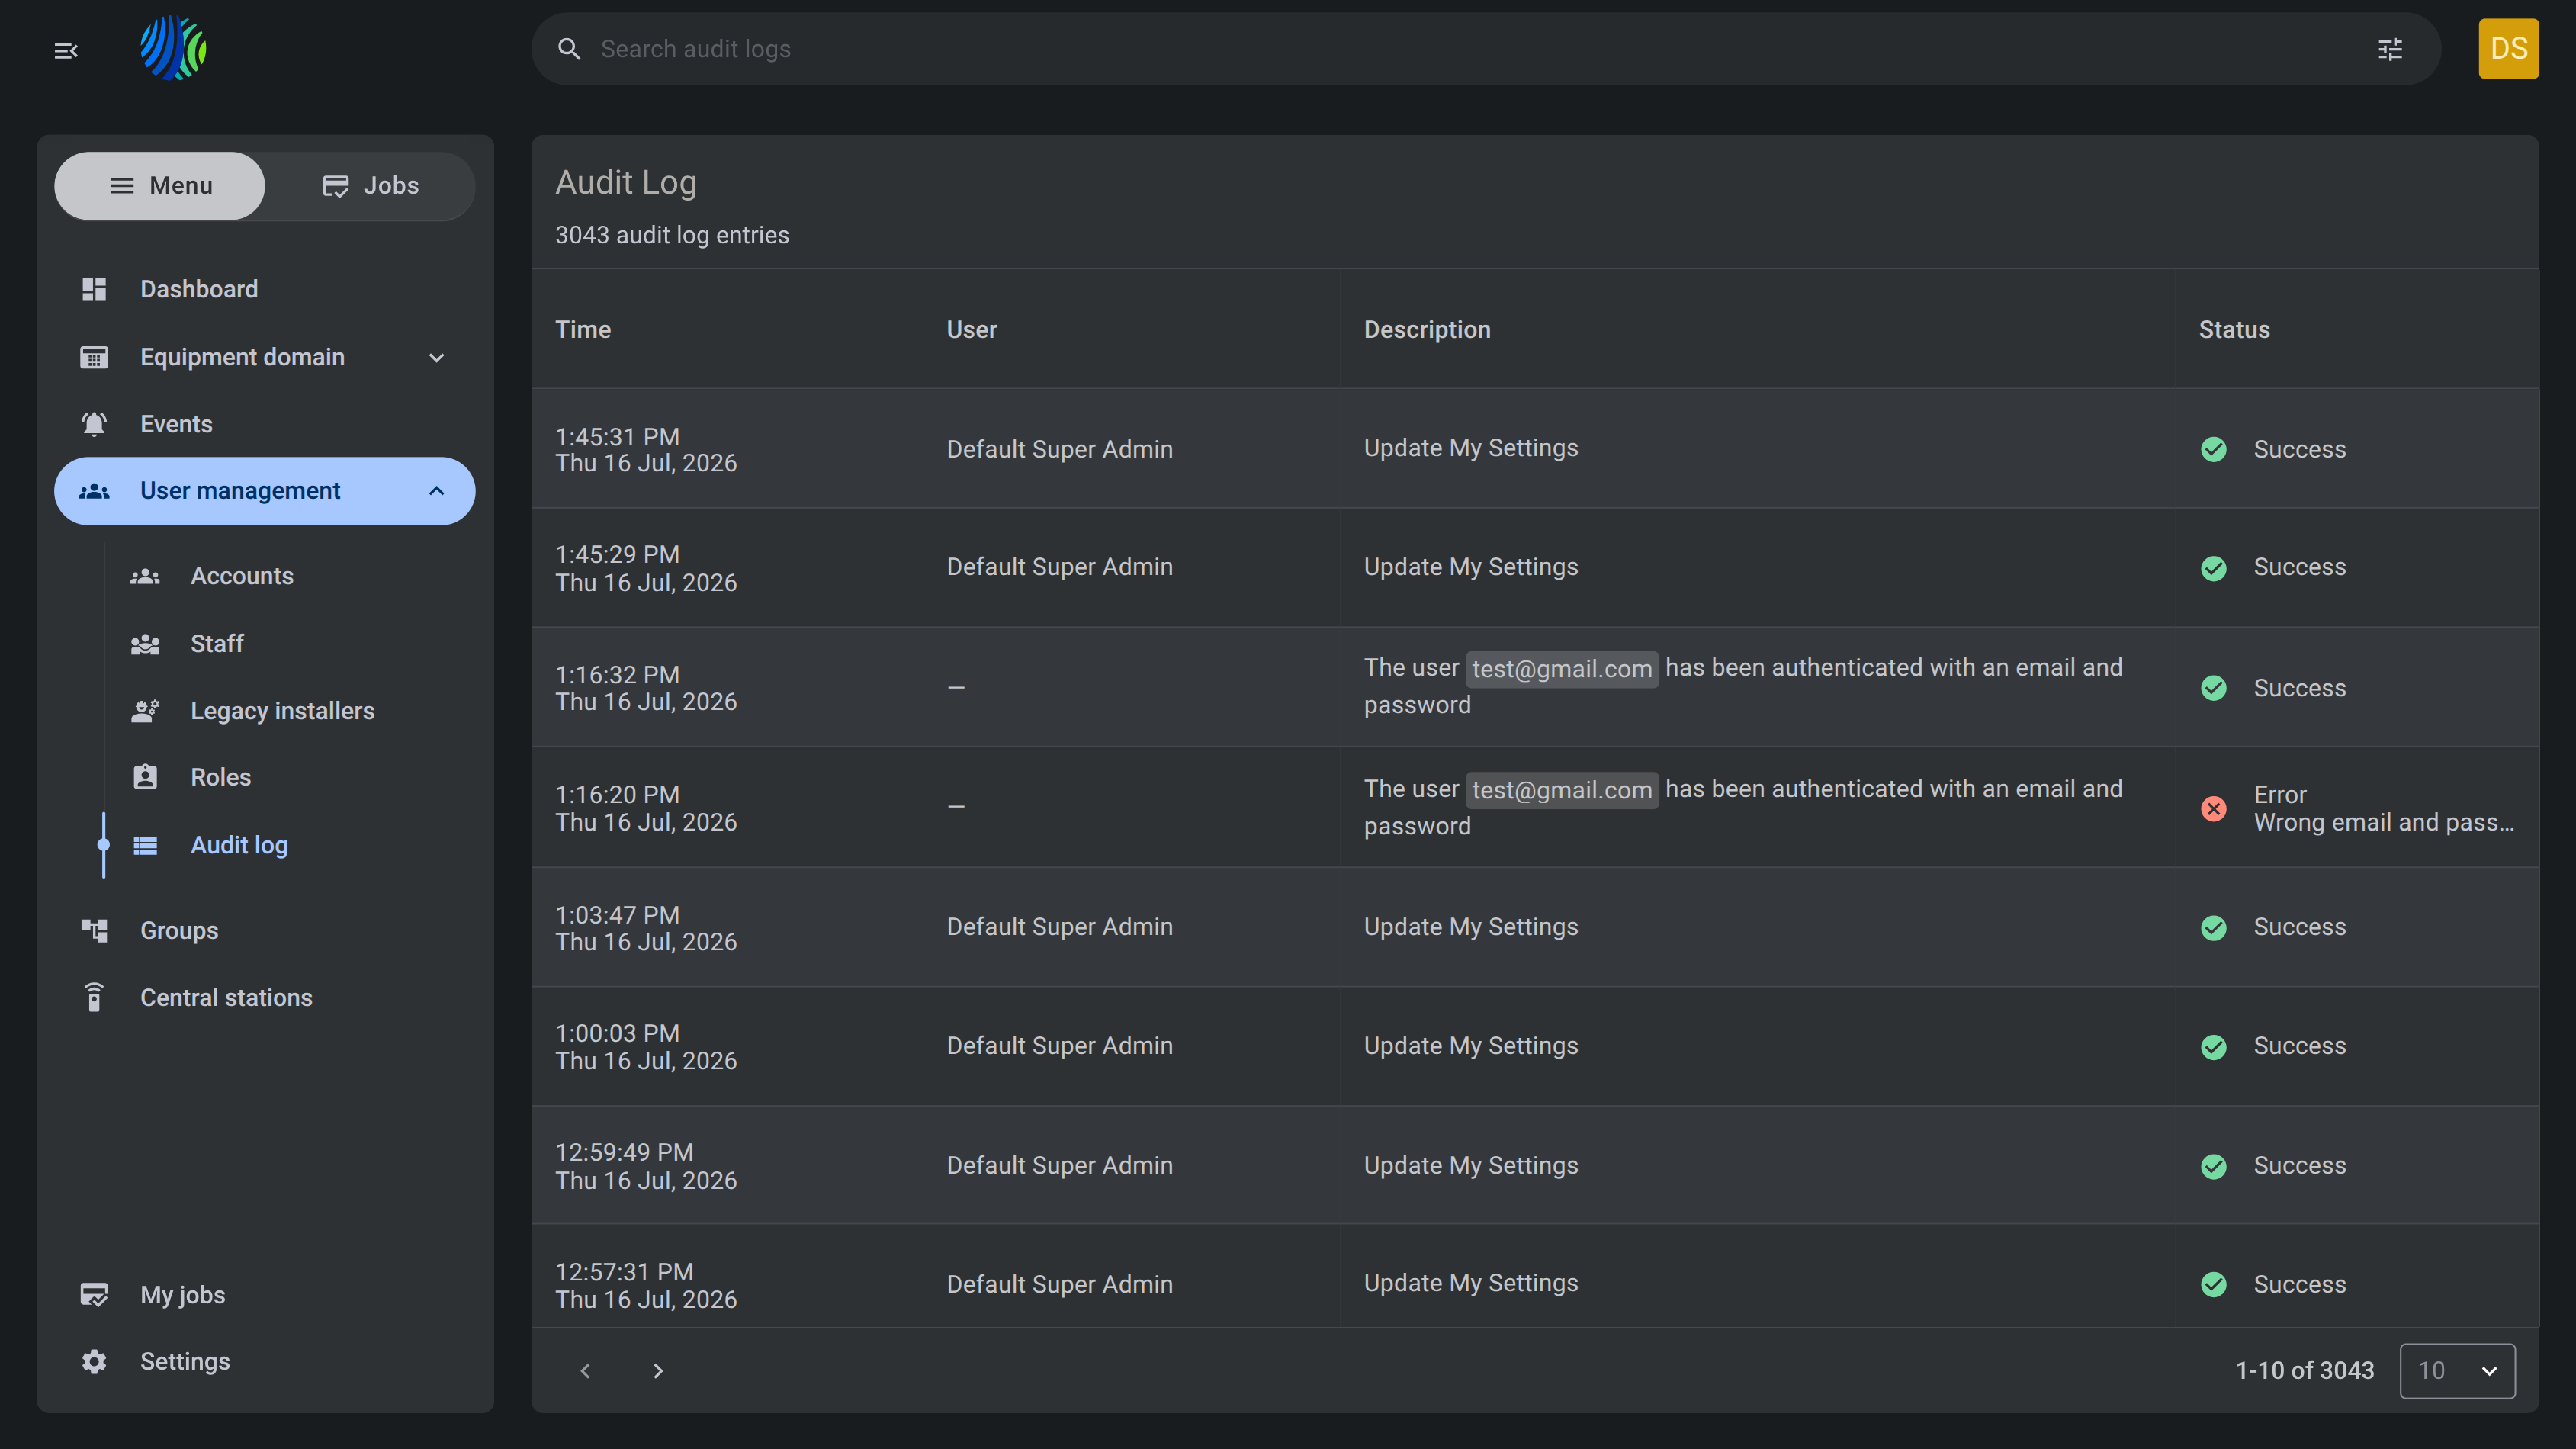Click the Central stations antenna icon
The width and height of the screenshot is (2576, 1449).
pos(94,997)
